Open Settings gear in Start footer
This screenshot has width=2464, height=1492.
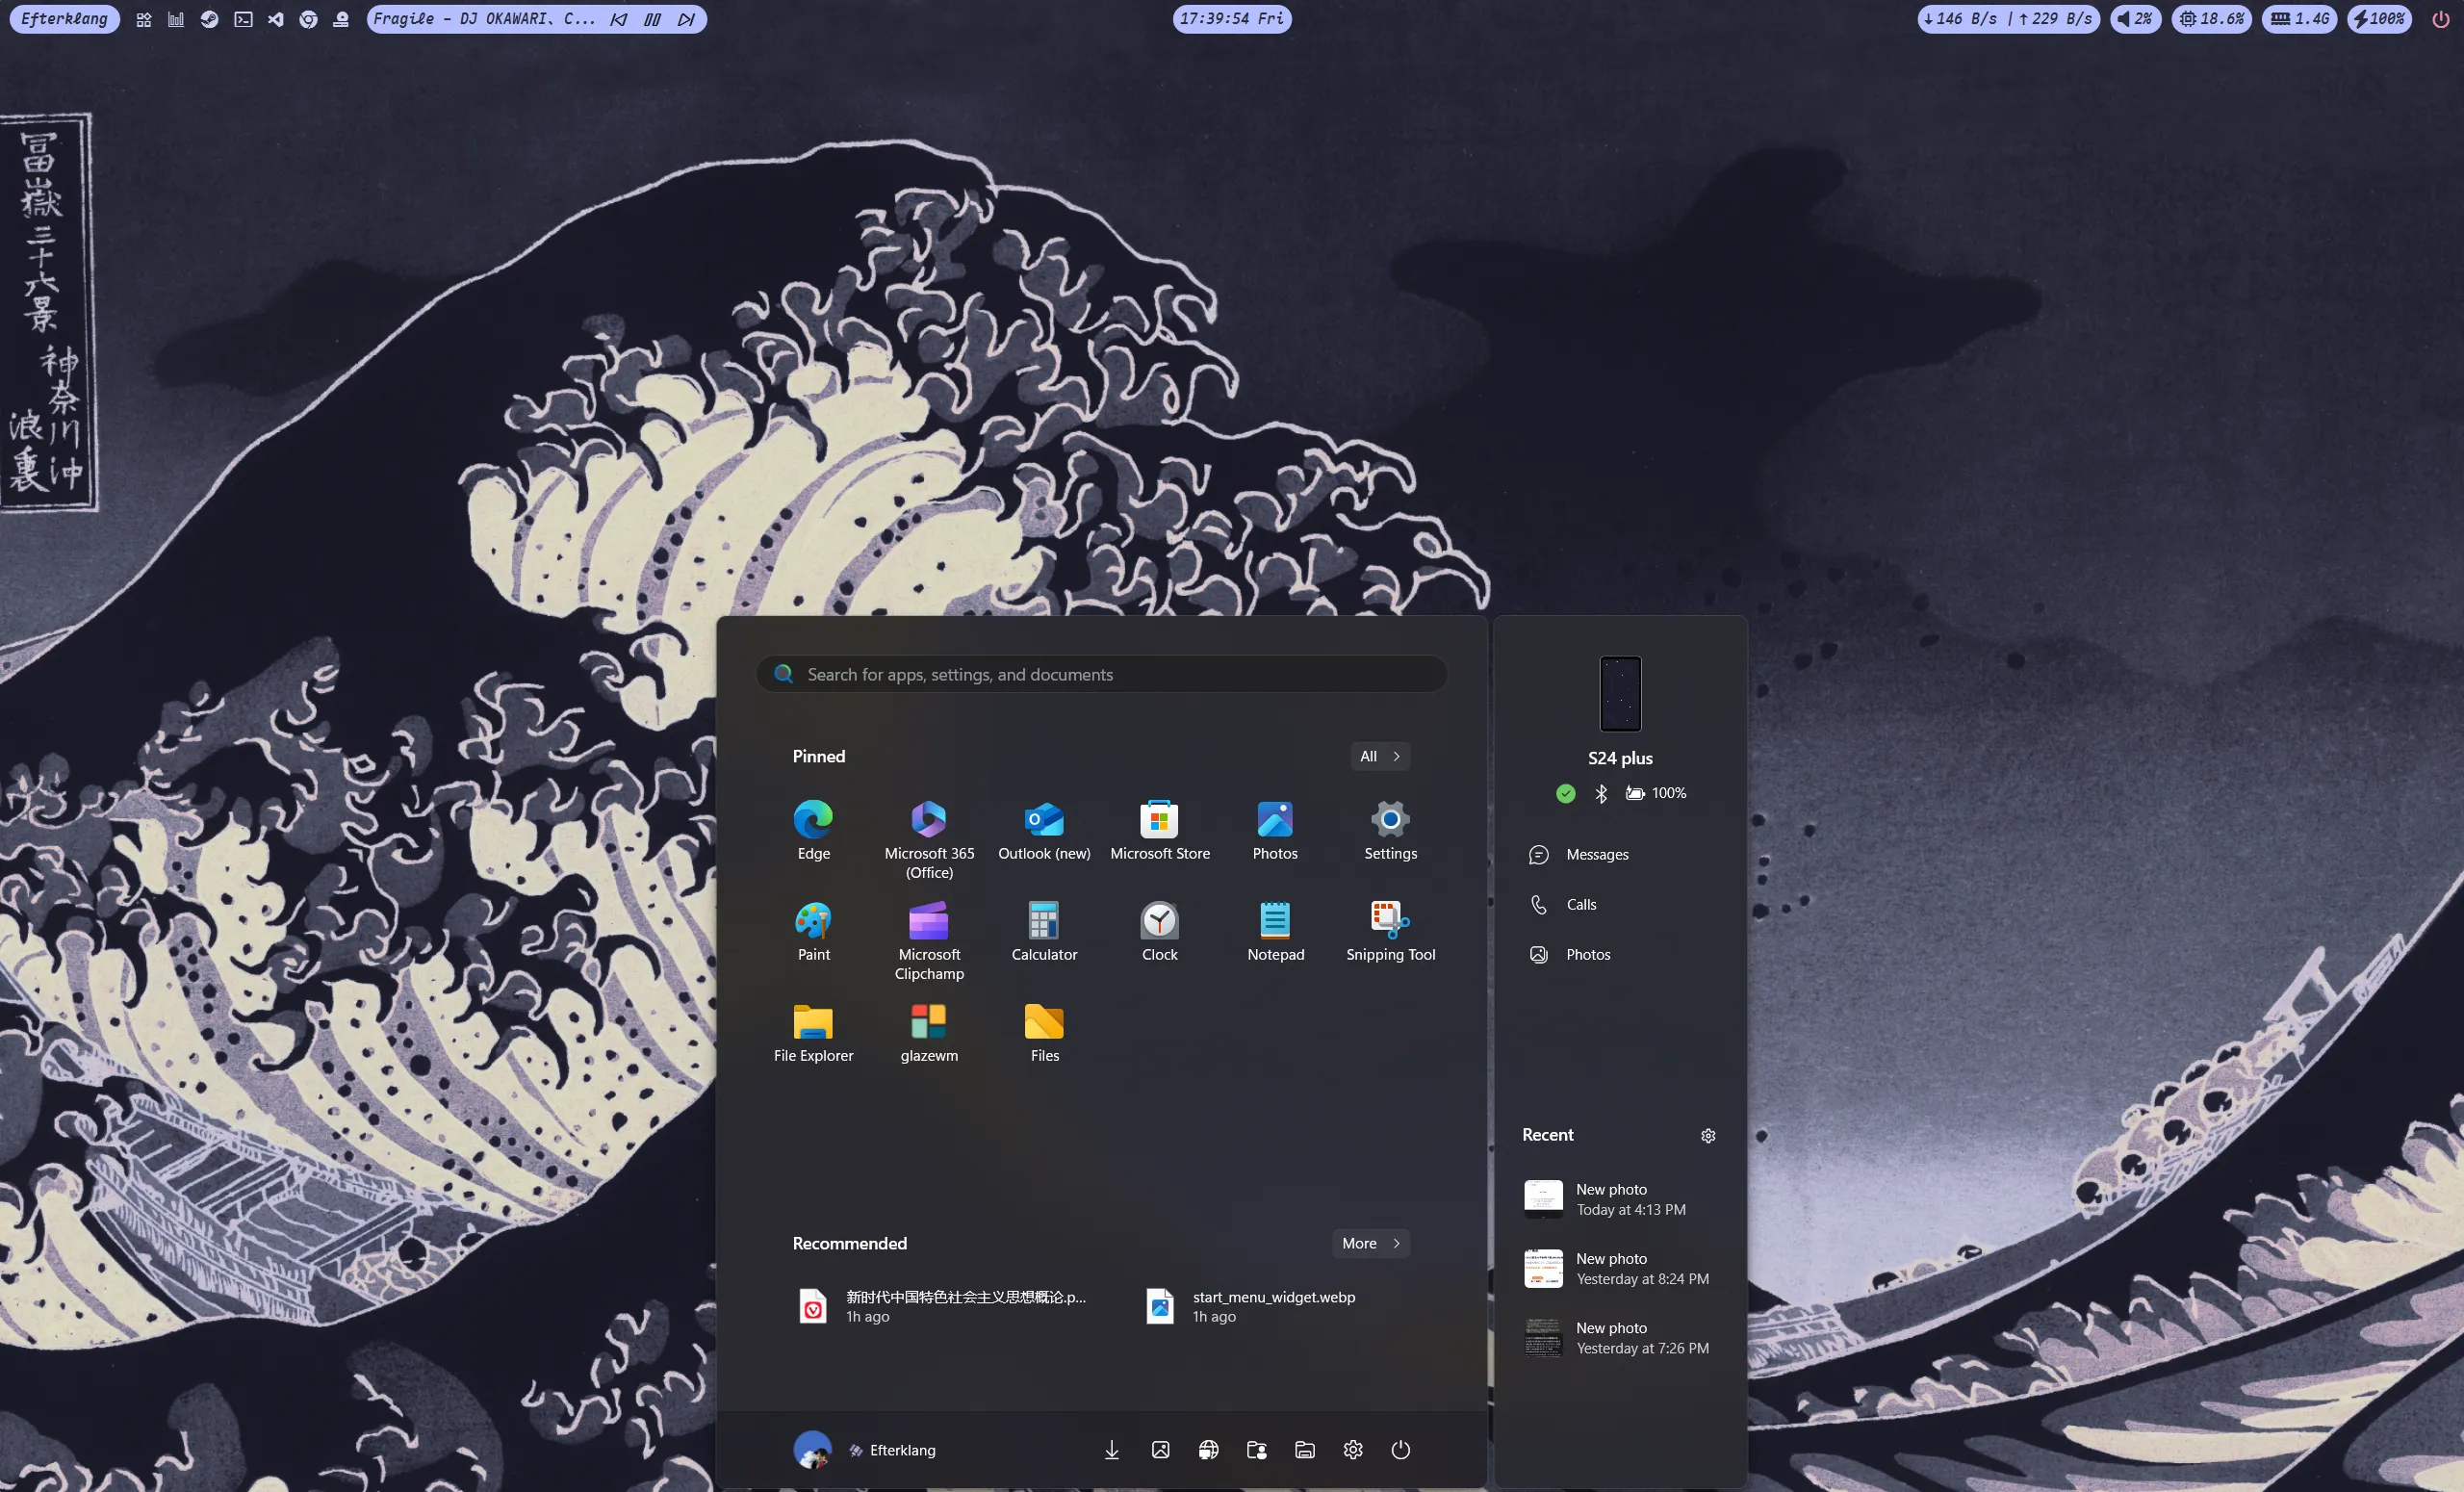(1353, 1449)
